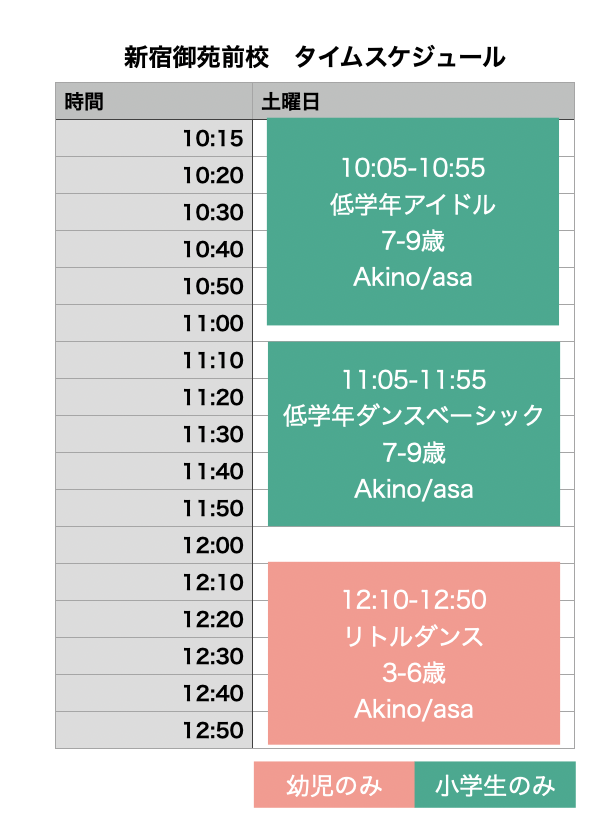Select the 10:15 time row
Image resolution: width=610 pixels, height=829 pixels.
coord(153,139)
